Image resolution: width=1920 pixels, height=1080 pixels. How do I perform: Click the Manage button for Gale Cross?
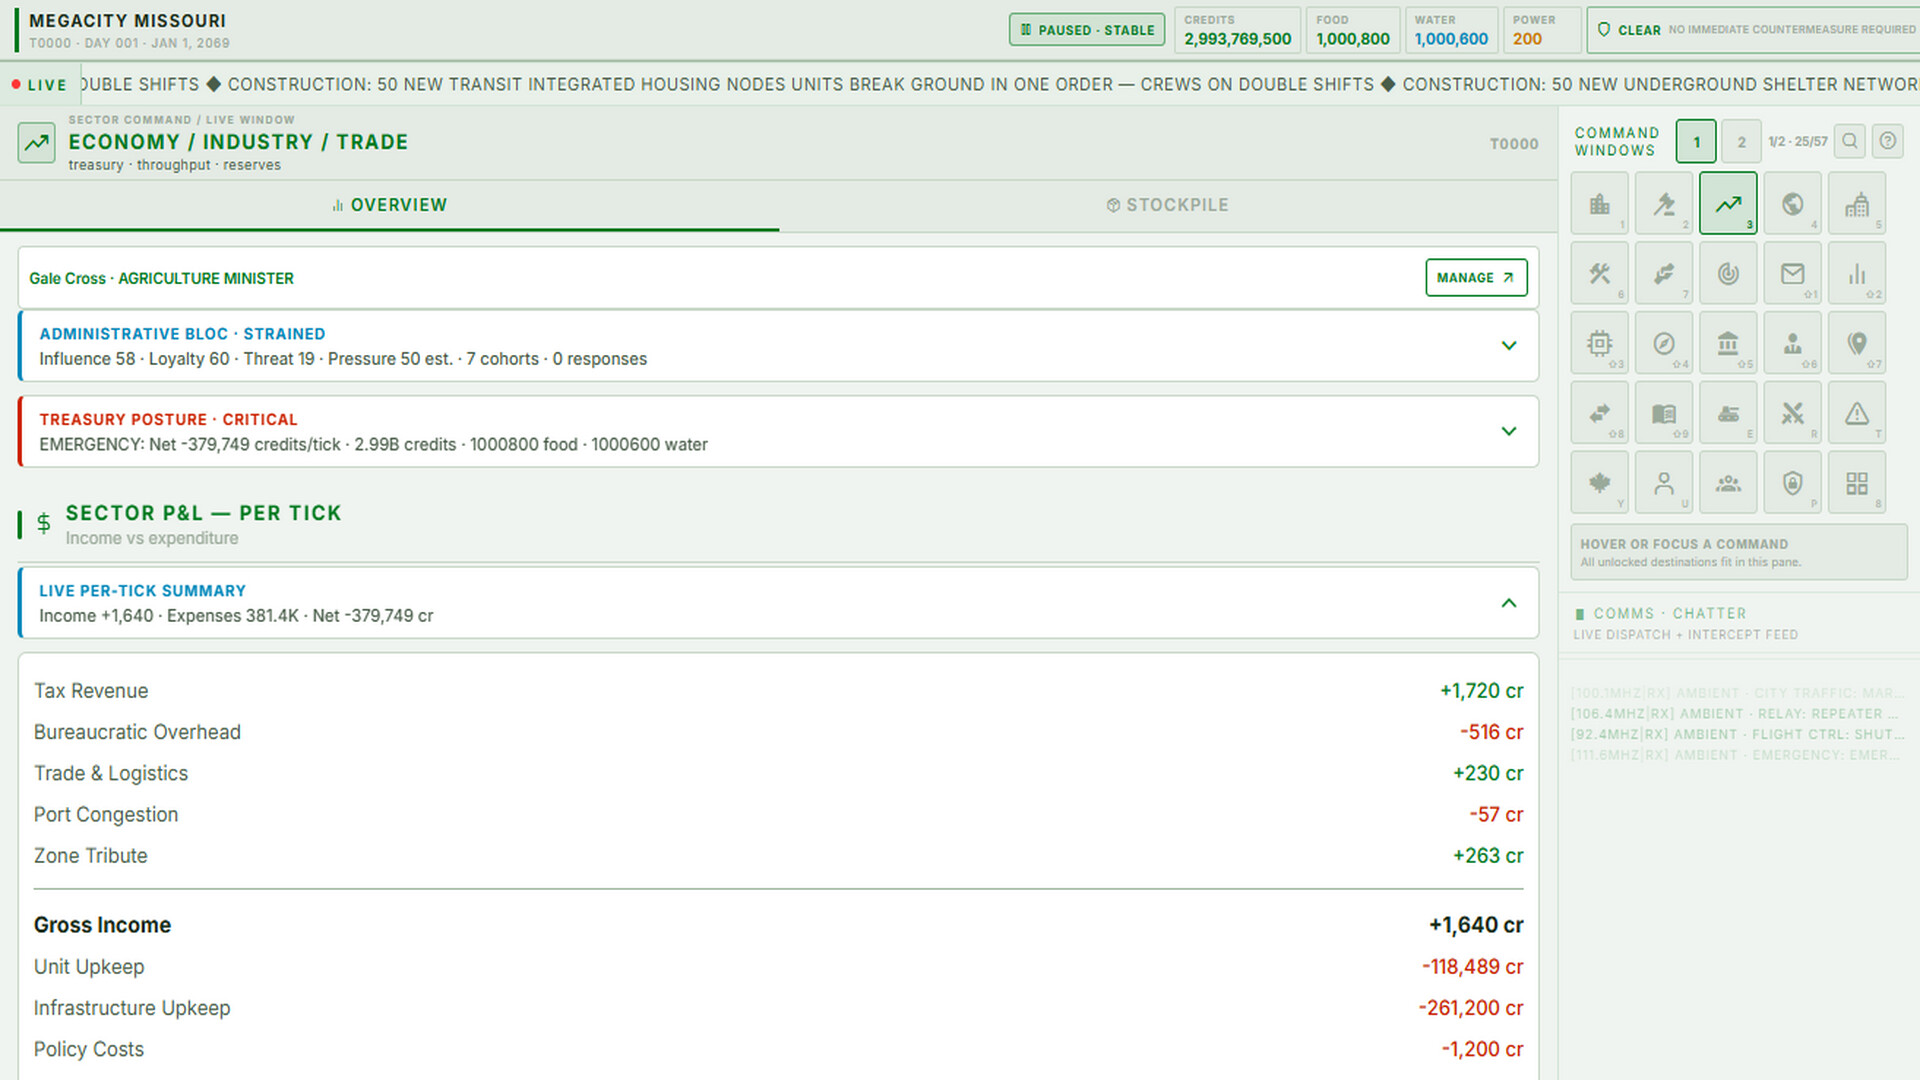click(1476, 278)
